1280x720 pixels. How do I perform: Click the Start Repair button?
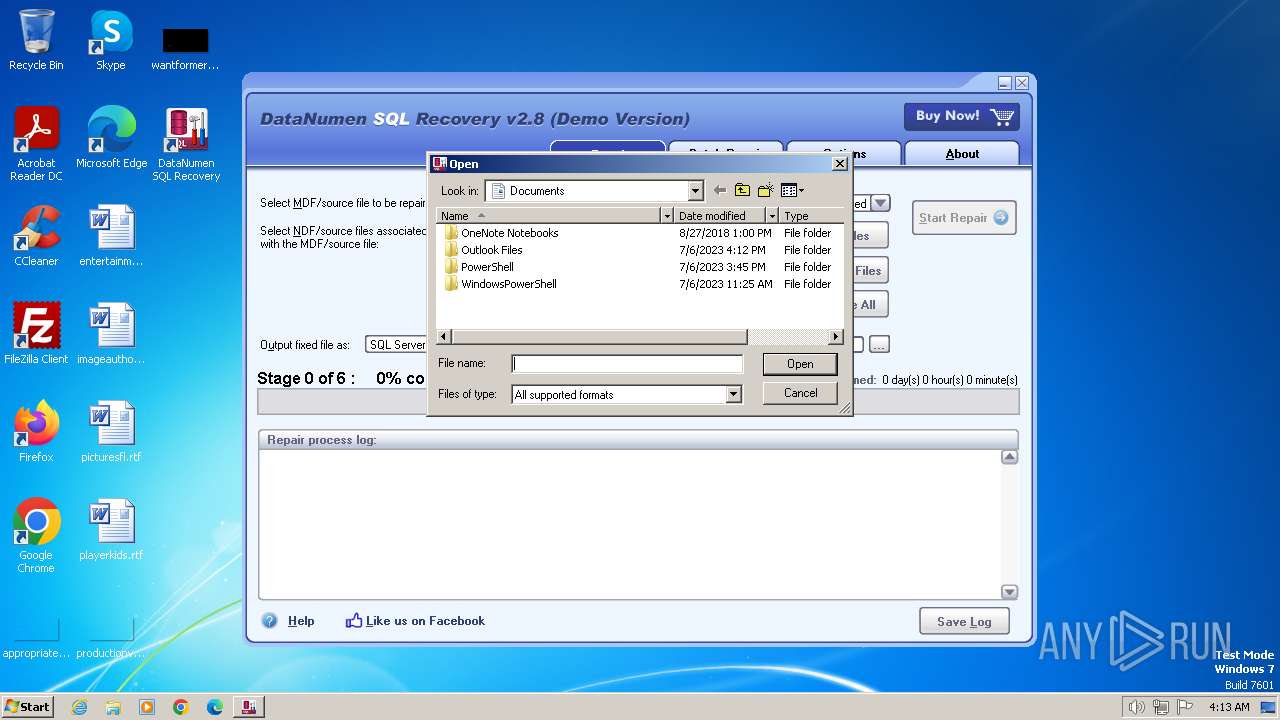click(964, 218)
